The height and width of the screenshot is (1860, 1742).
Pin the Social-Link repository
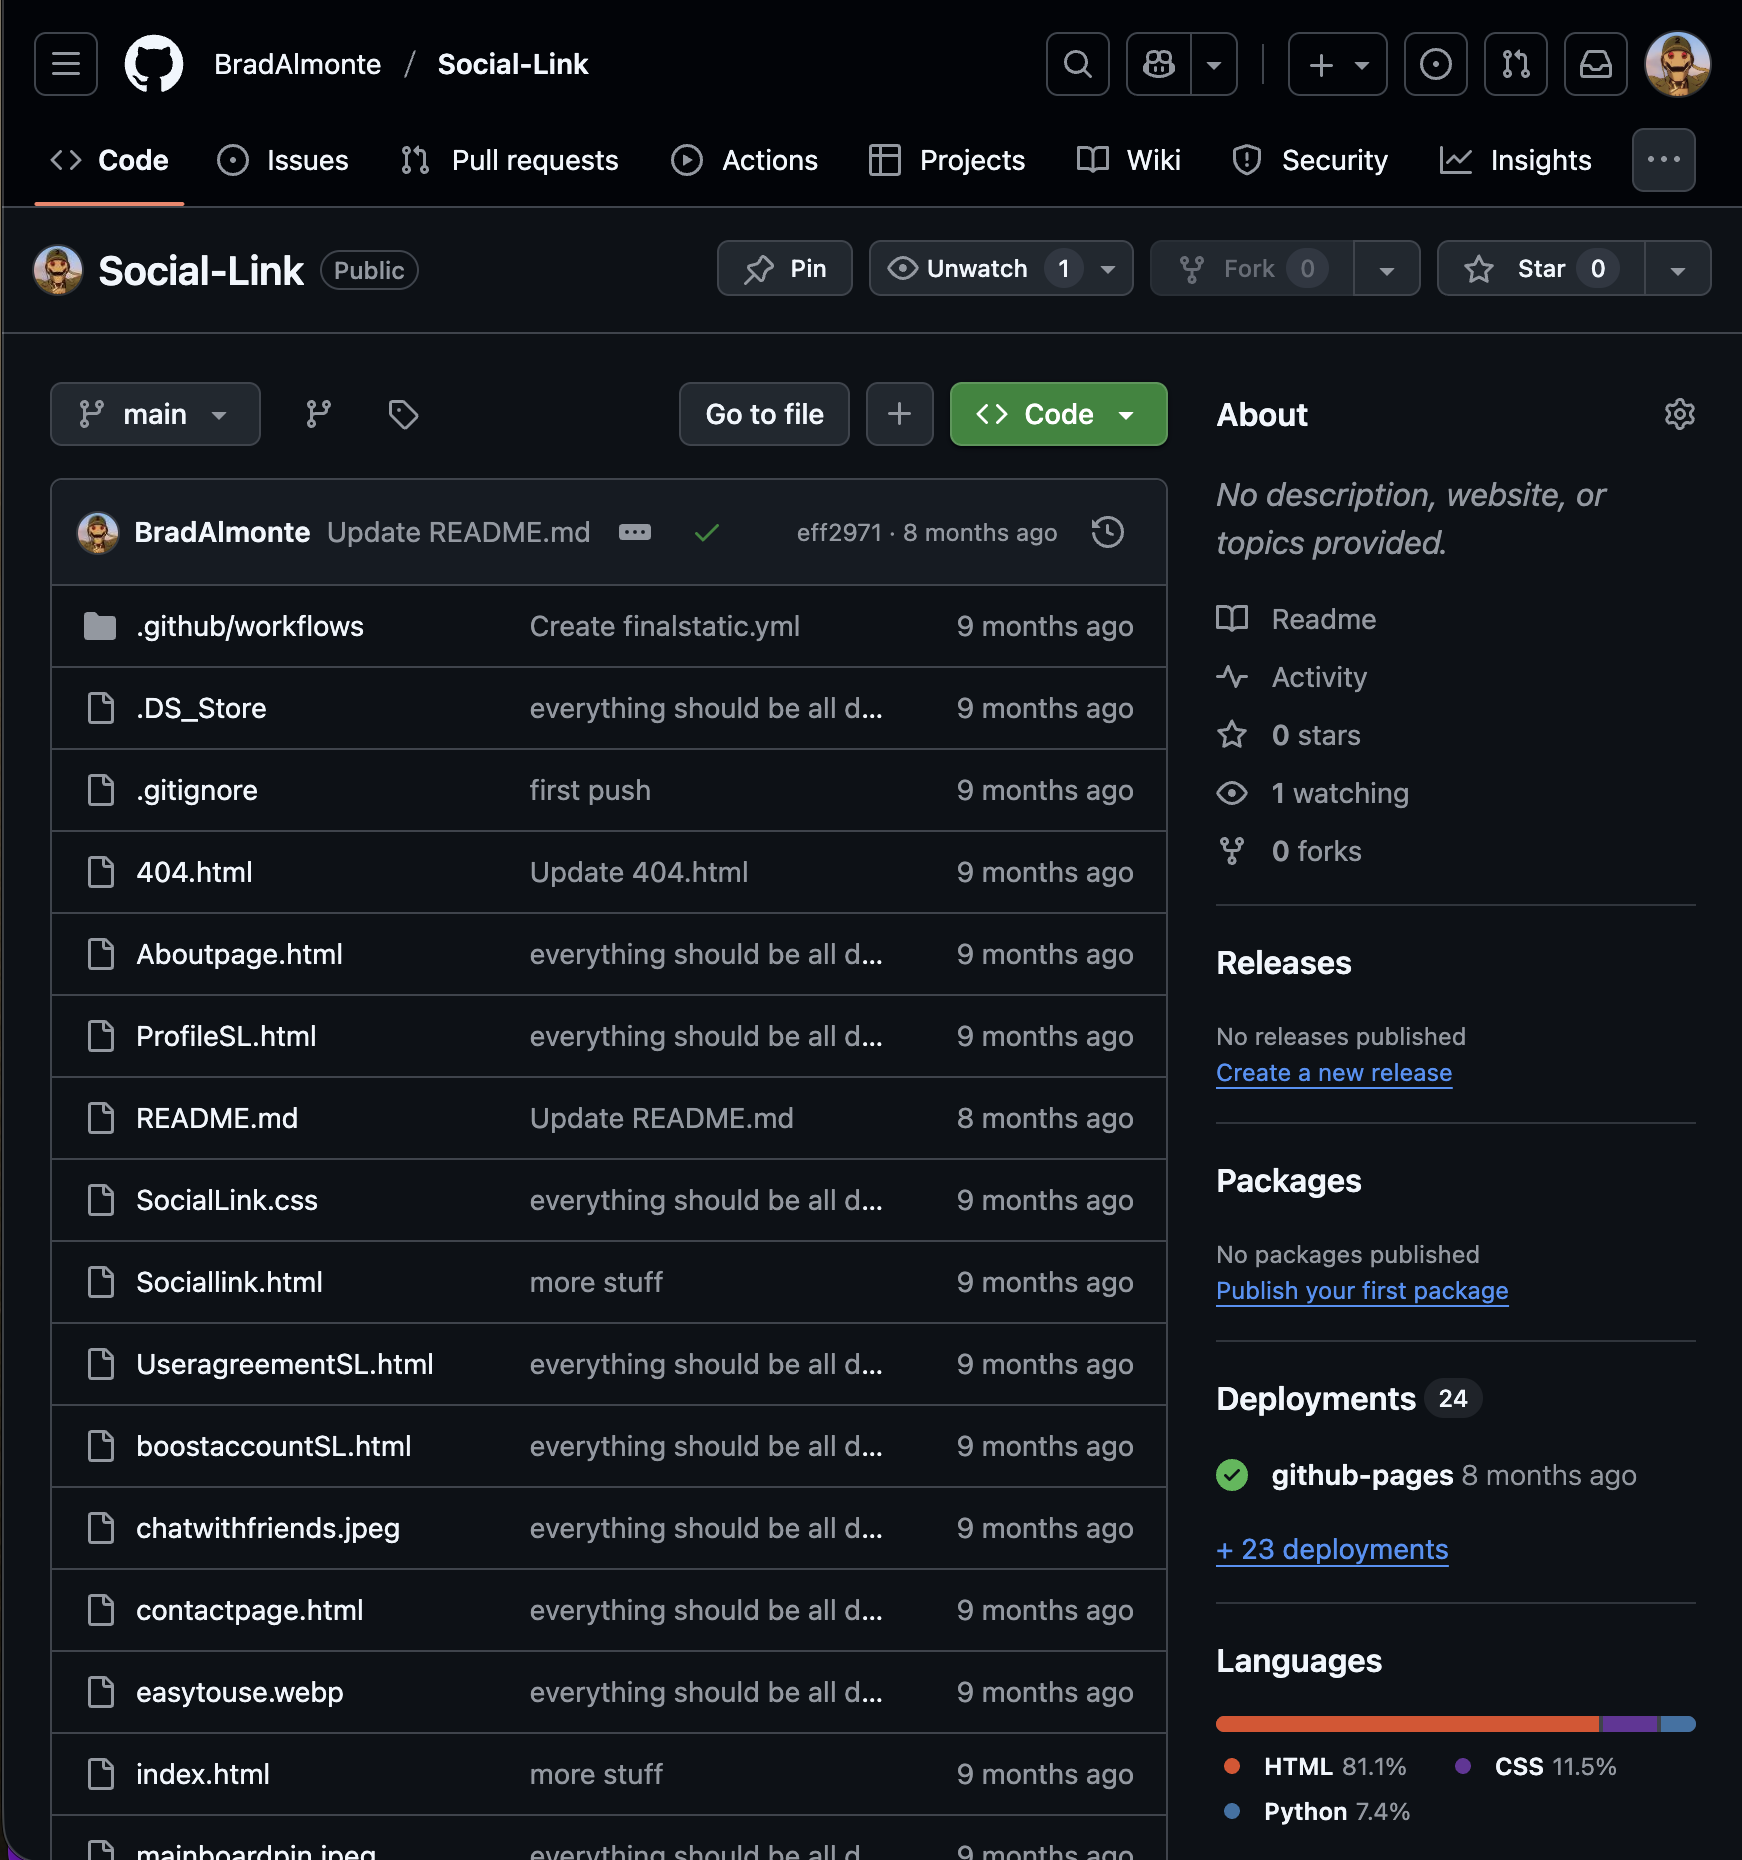(785, 268)
